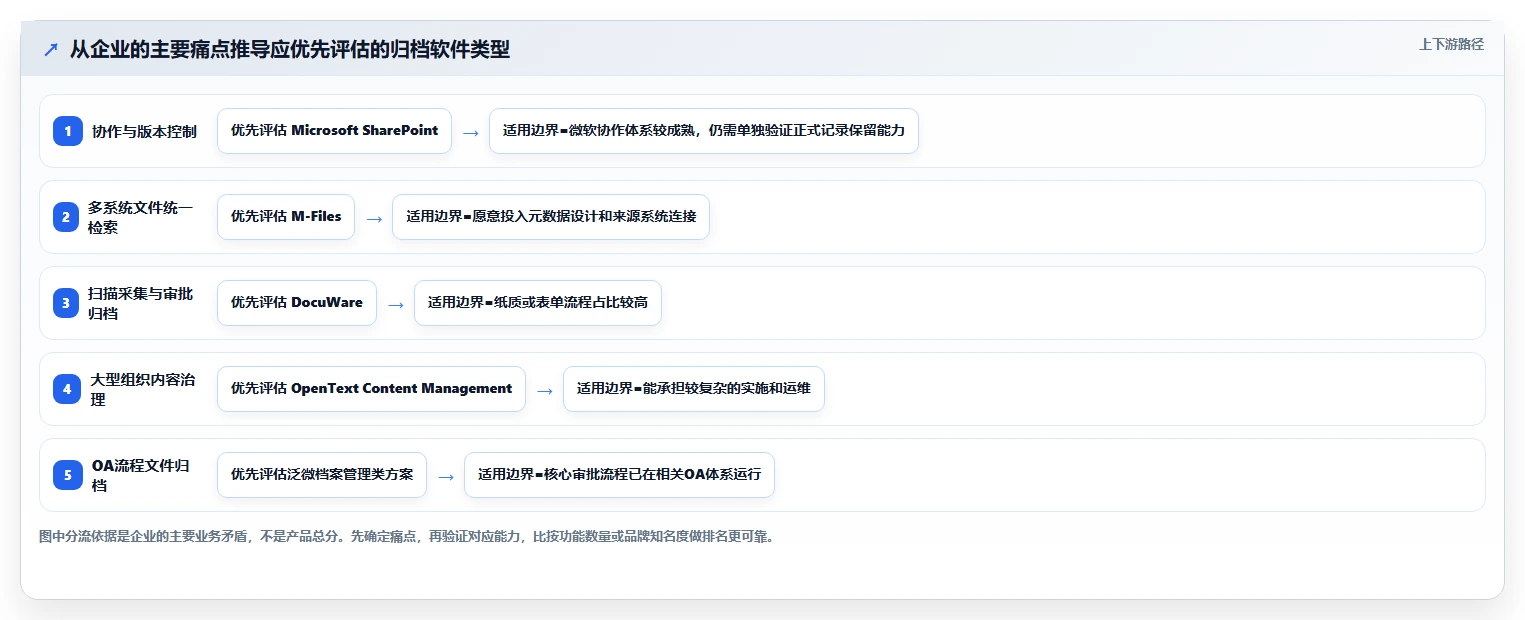Viewport: 1525px width, 620px height.
Task: Click the 协作与版本控制 label
Action: [144, 131]
